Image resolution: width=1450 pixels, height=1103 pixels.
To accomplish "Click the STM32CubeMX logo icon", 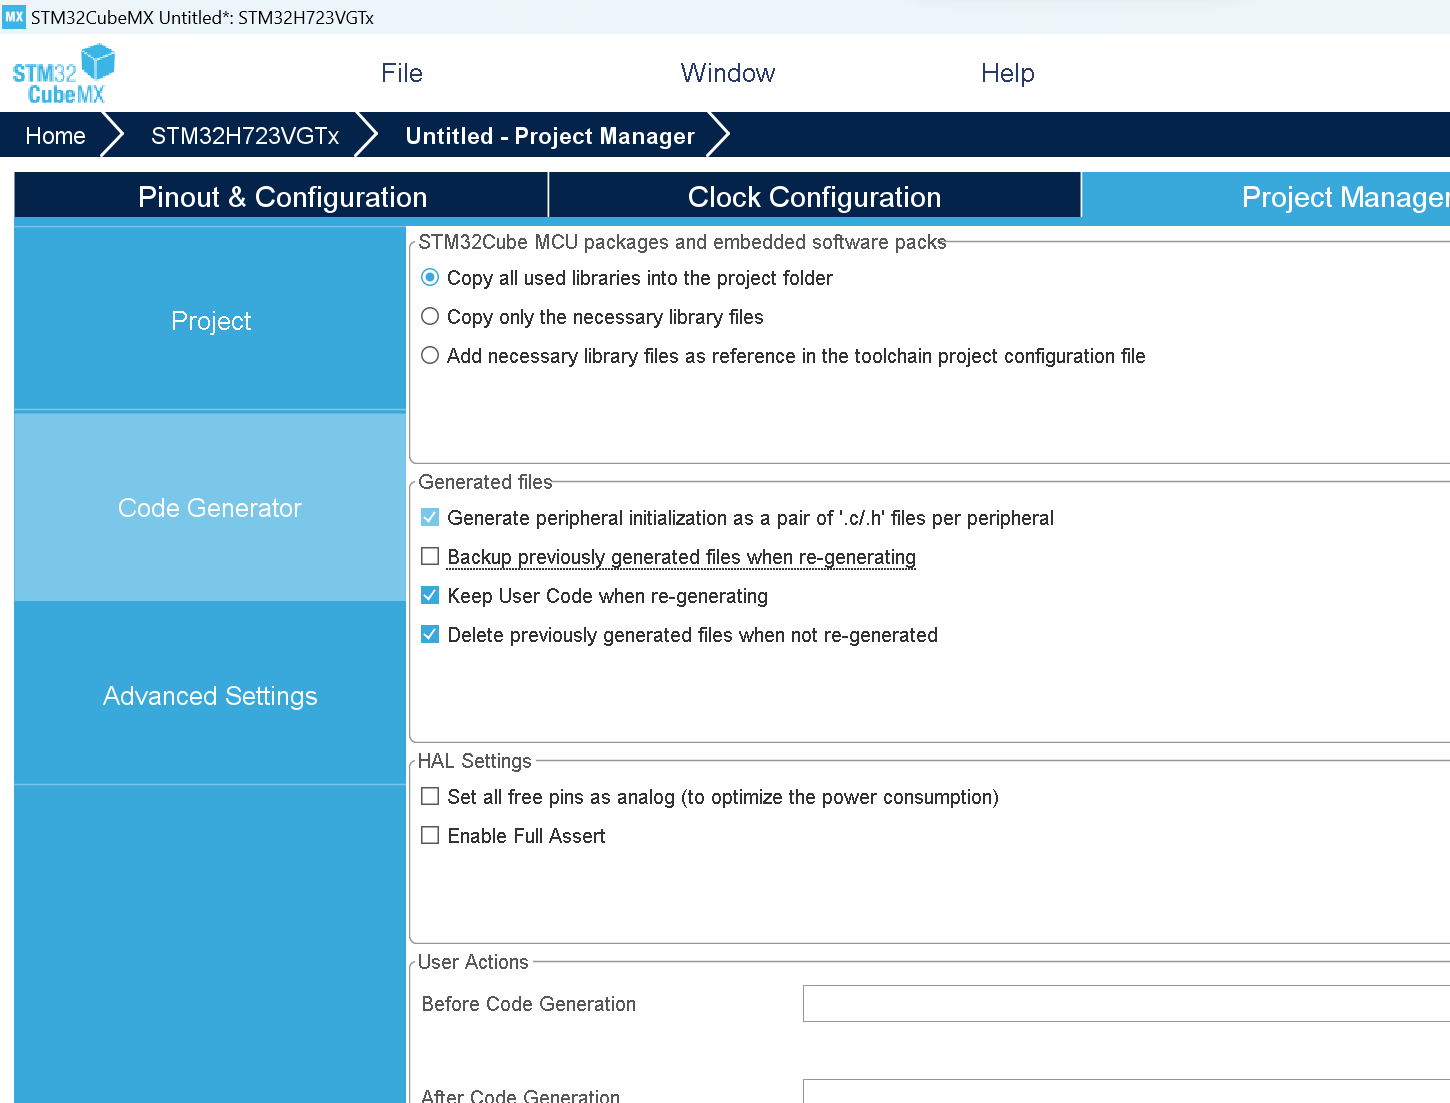I will [63, 74].
